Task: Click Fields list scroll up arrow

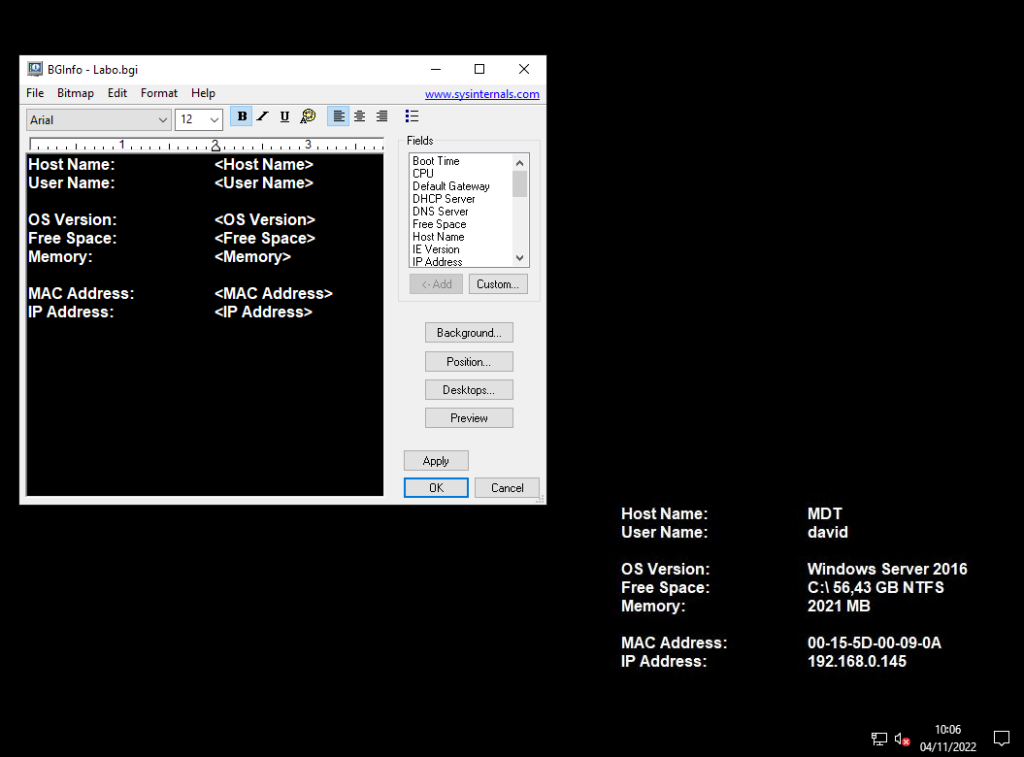Action: (520, 163)
